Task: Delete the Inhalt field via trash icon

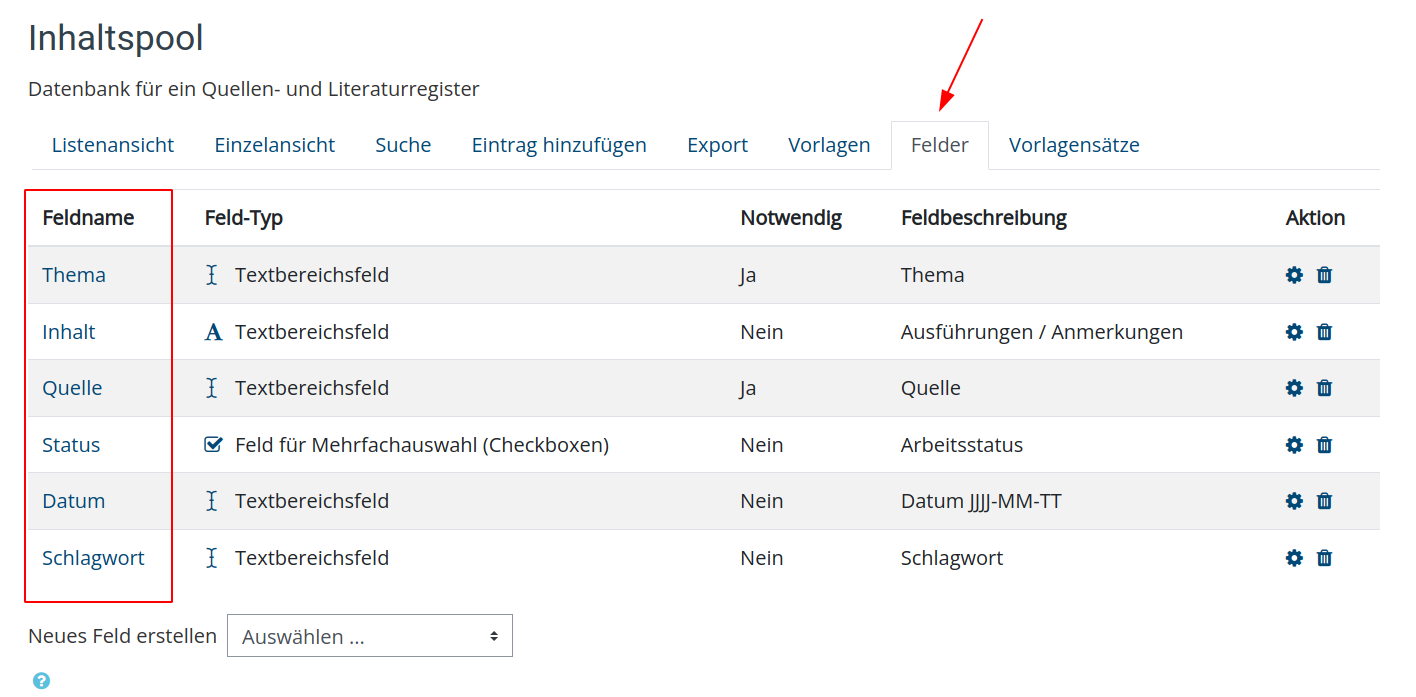Action: pos(1325,332)
